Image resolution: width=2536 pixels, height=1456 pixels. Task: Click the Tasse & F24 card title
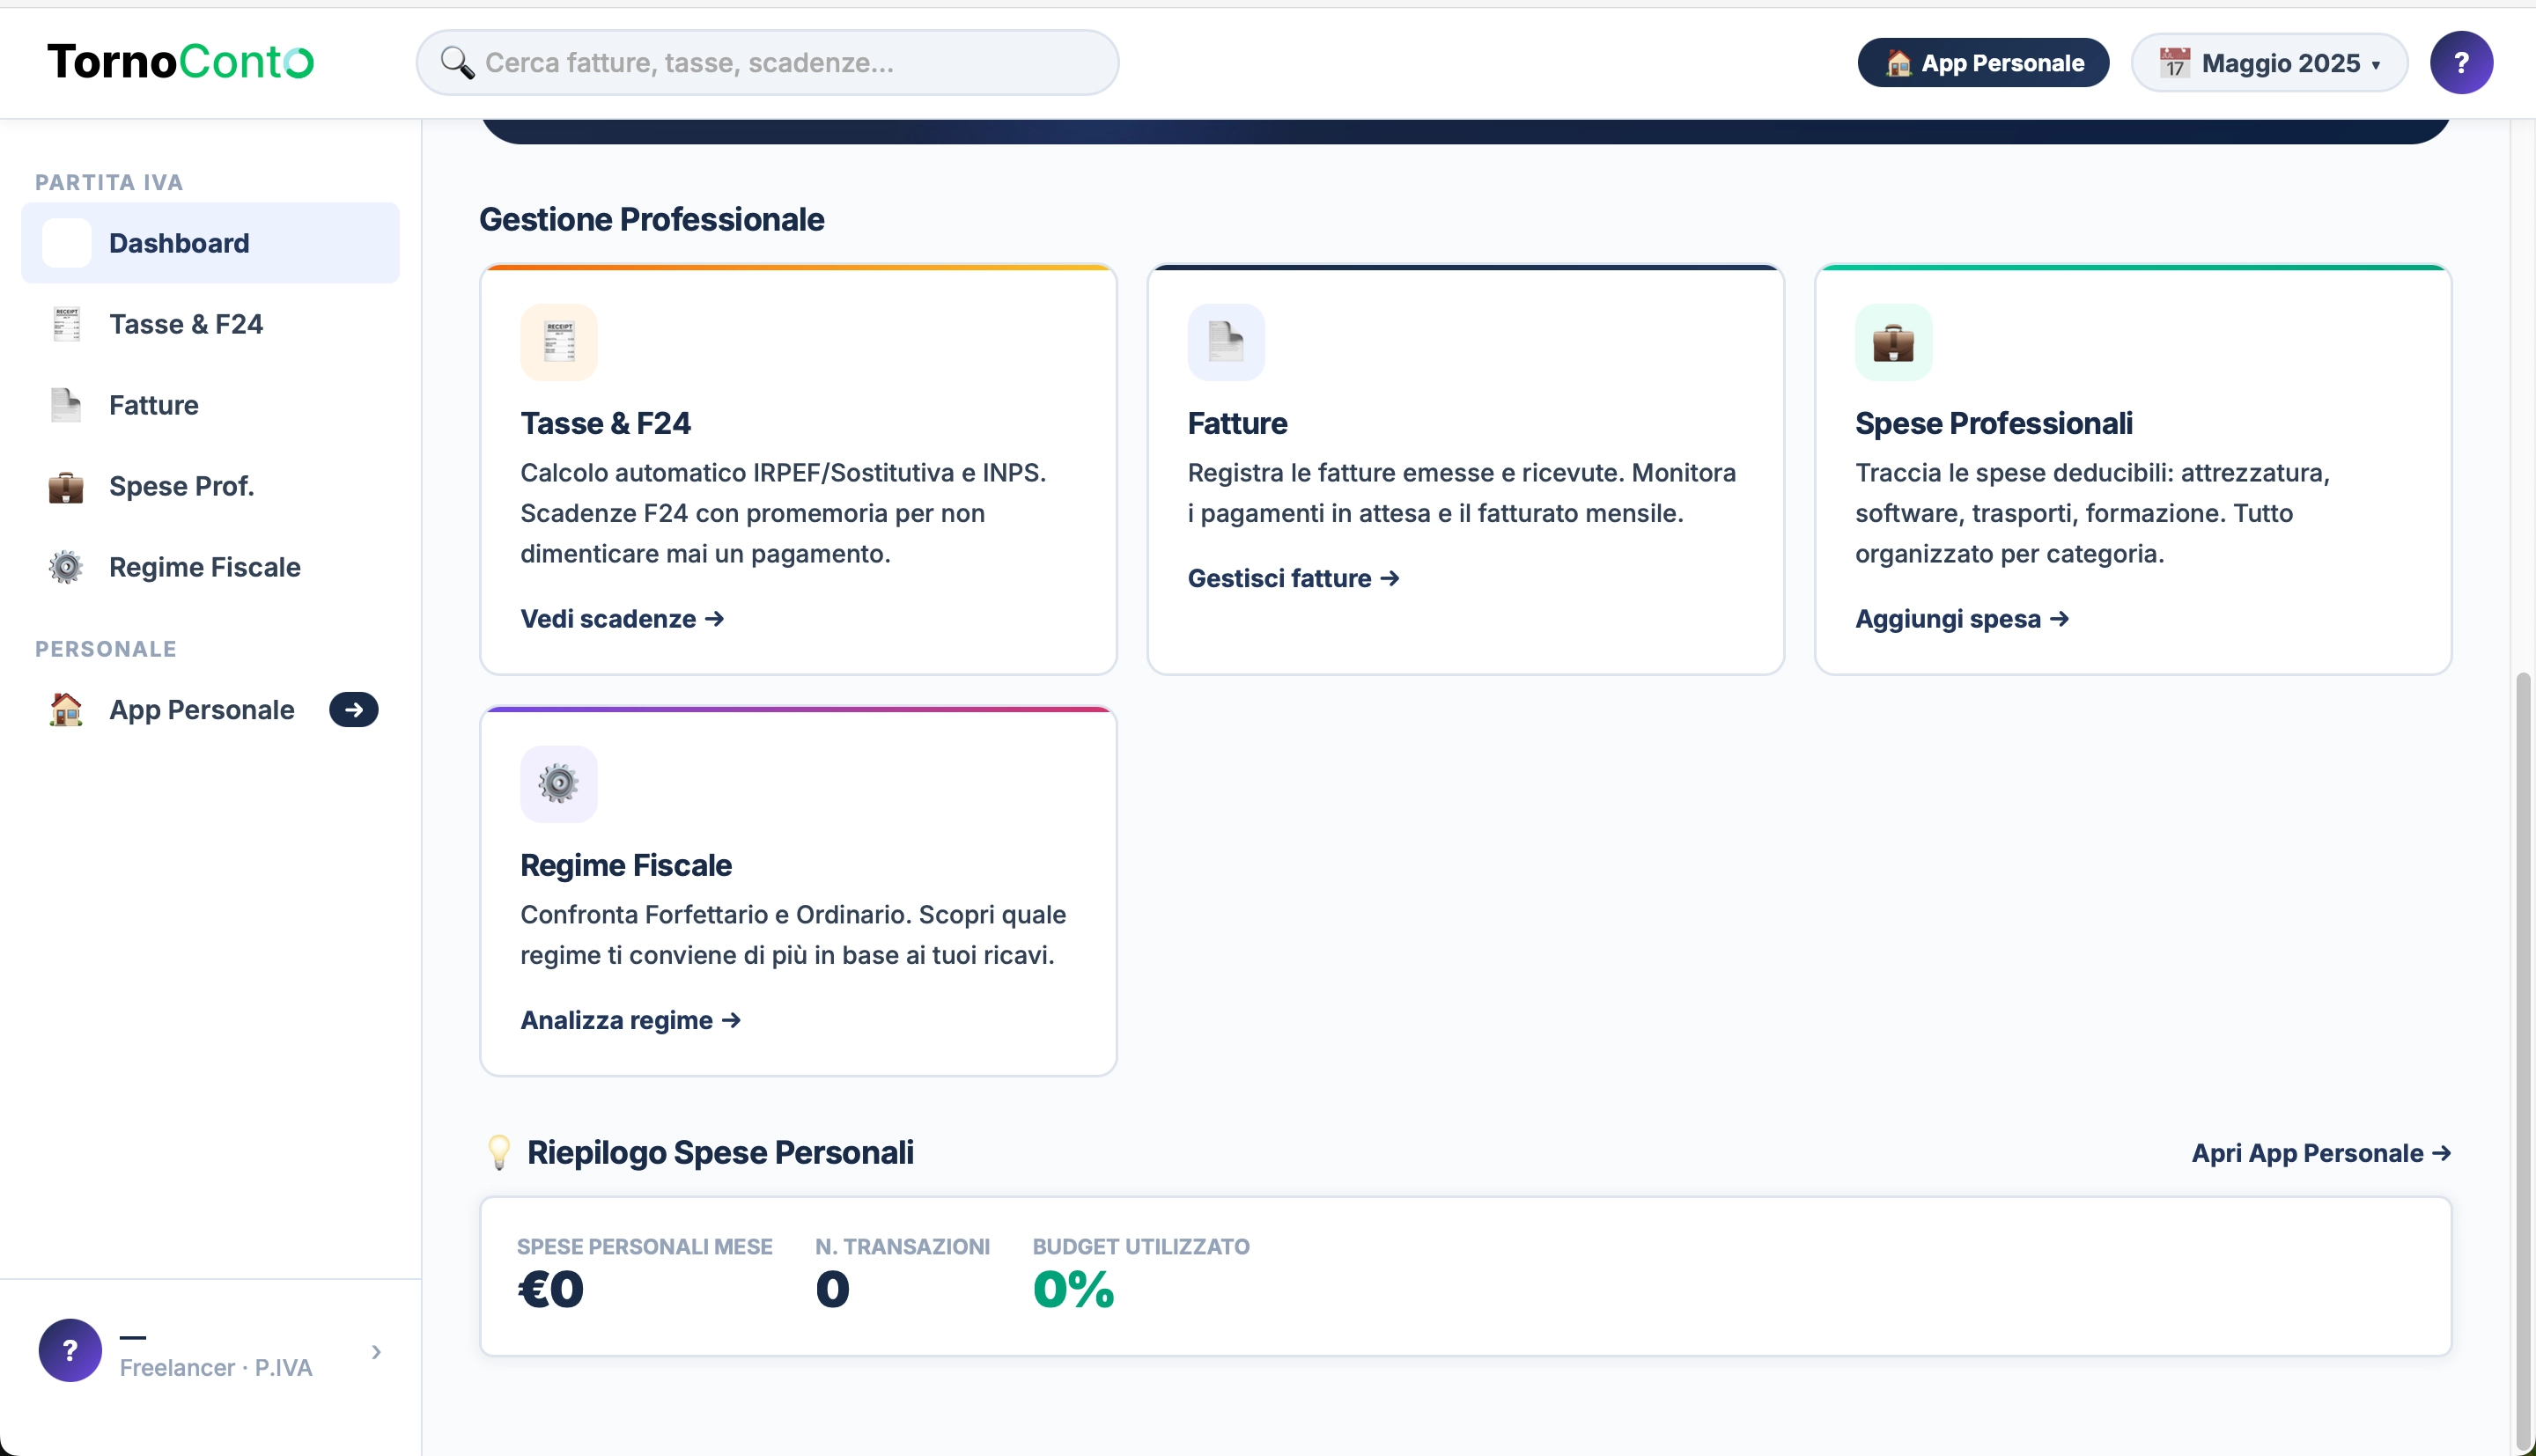coord(605,423)
